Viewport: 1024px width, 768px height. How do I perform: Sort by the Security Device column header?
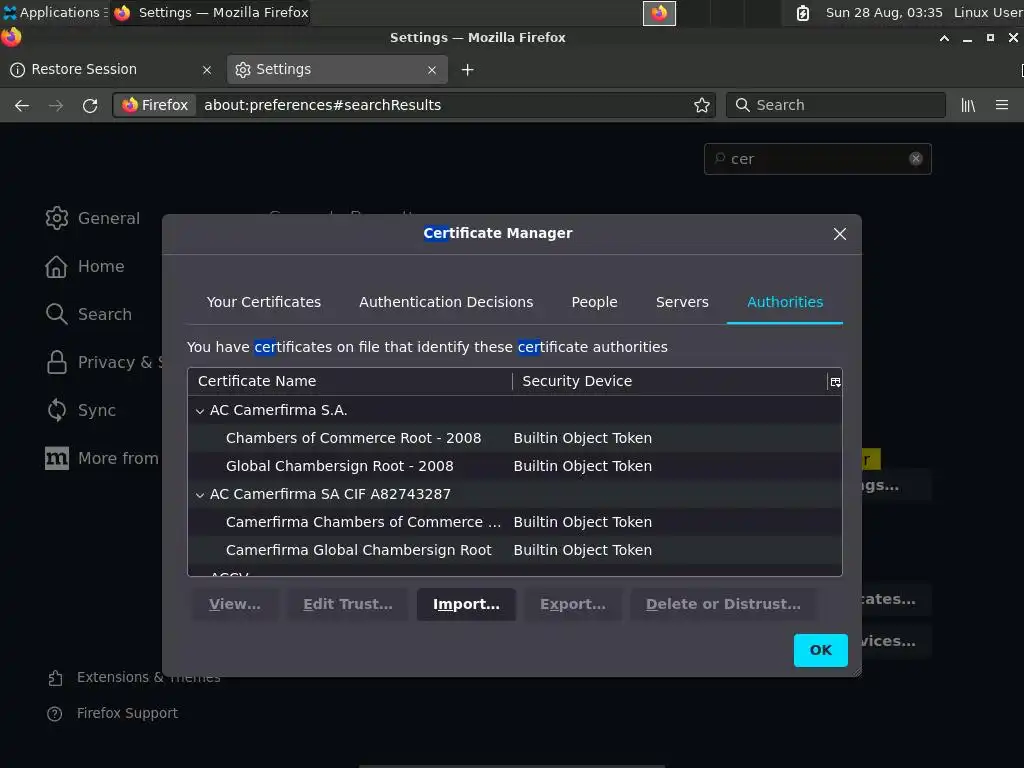pyautogui.click(x=670, y=381)
